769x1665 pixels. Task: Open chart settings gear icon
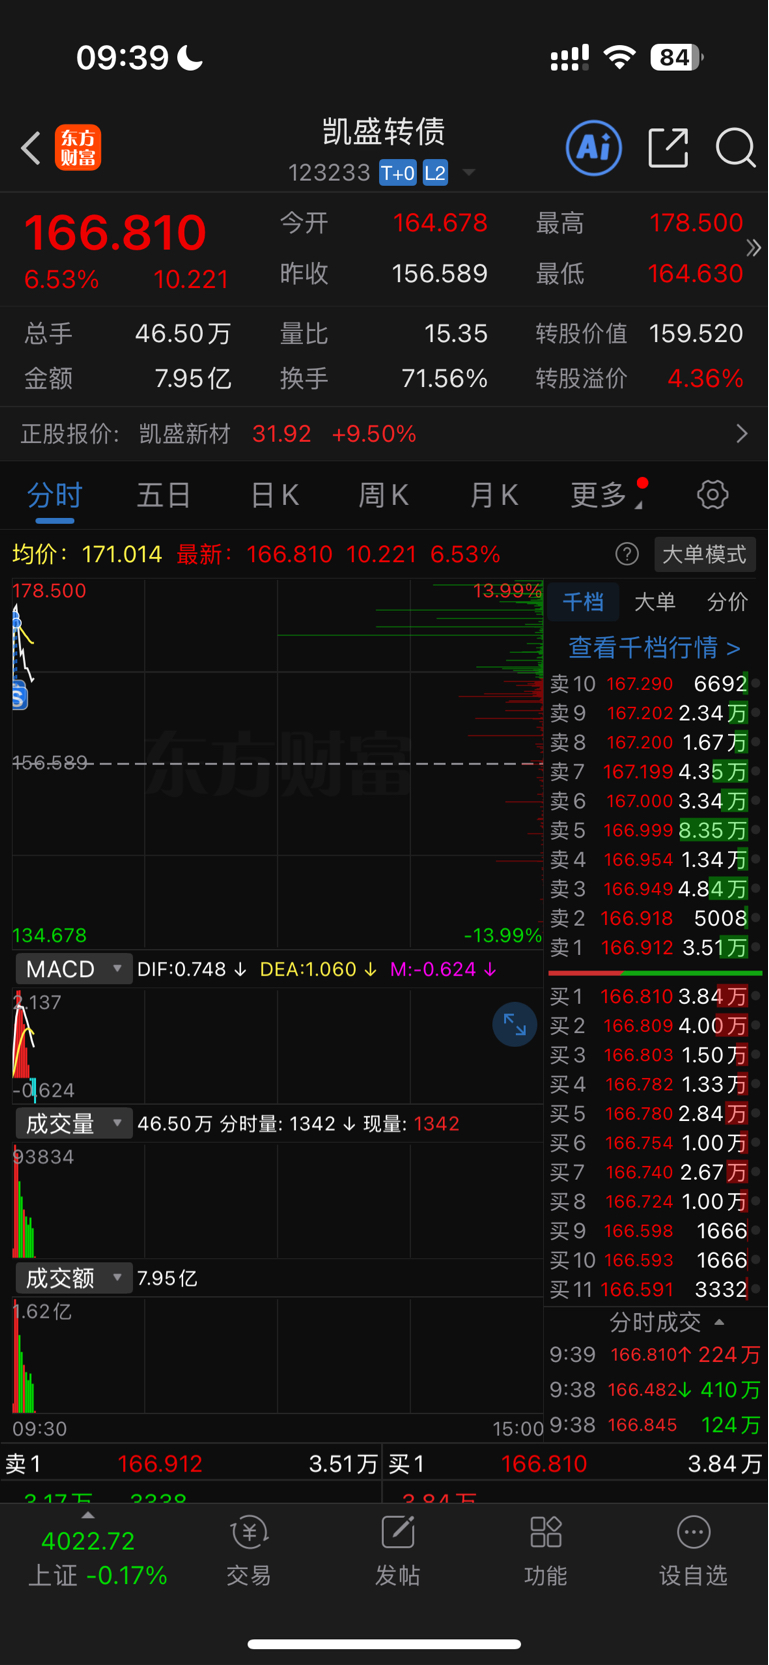(712, 494)
